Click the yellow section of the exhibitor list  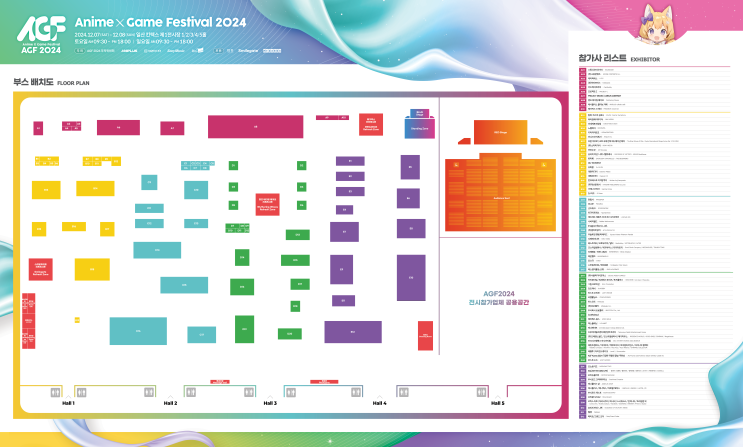654,155
